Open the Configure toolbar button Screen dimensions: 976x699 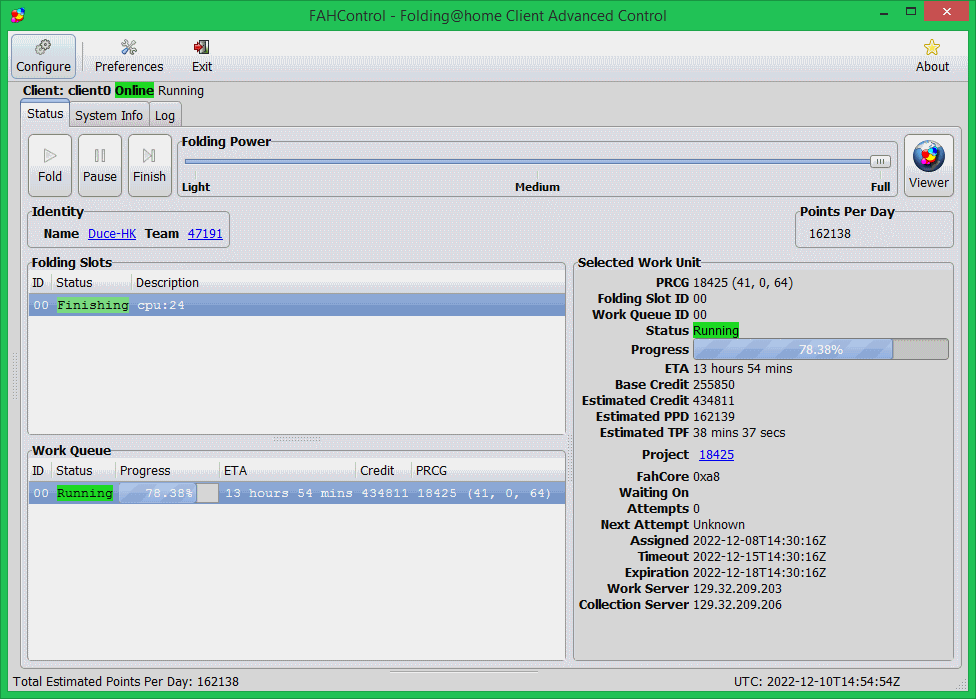[x=43, y=56]
